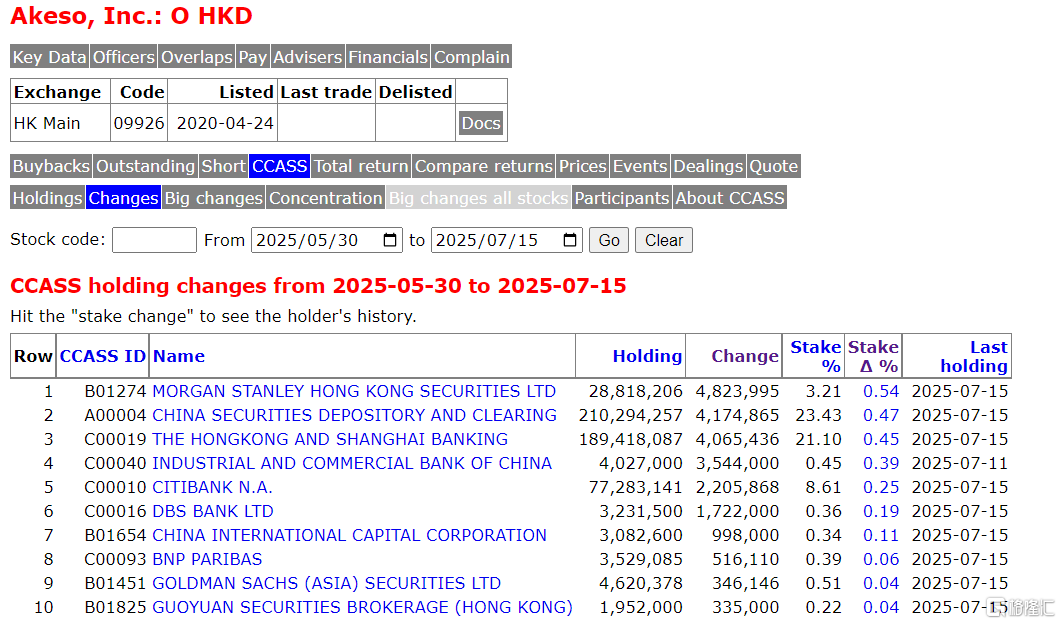
Task: Open the Citibank N.A. link
Action: tap(212, 487)
